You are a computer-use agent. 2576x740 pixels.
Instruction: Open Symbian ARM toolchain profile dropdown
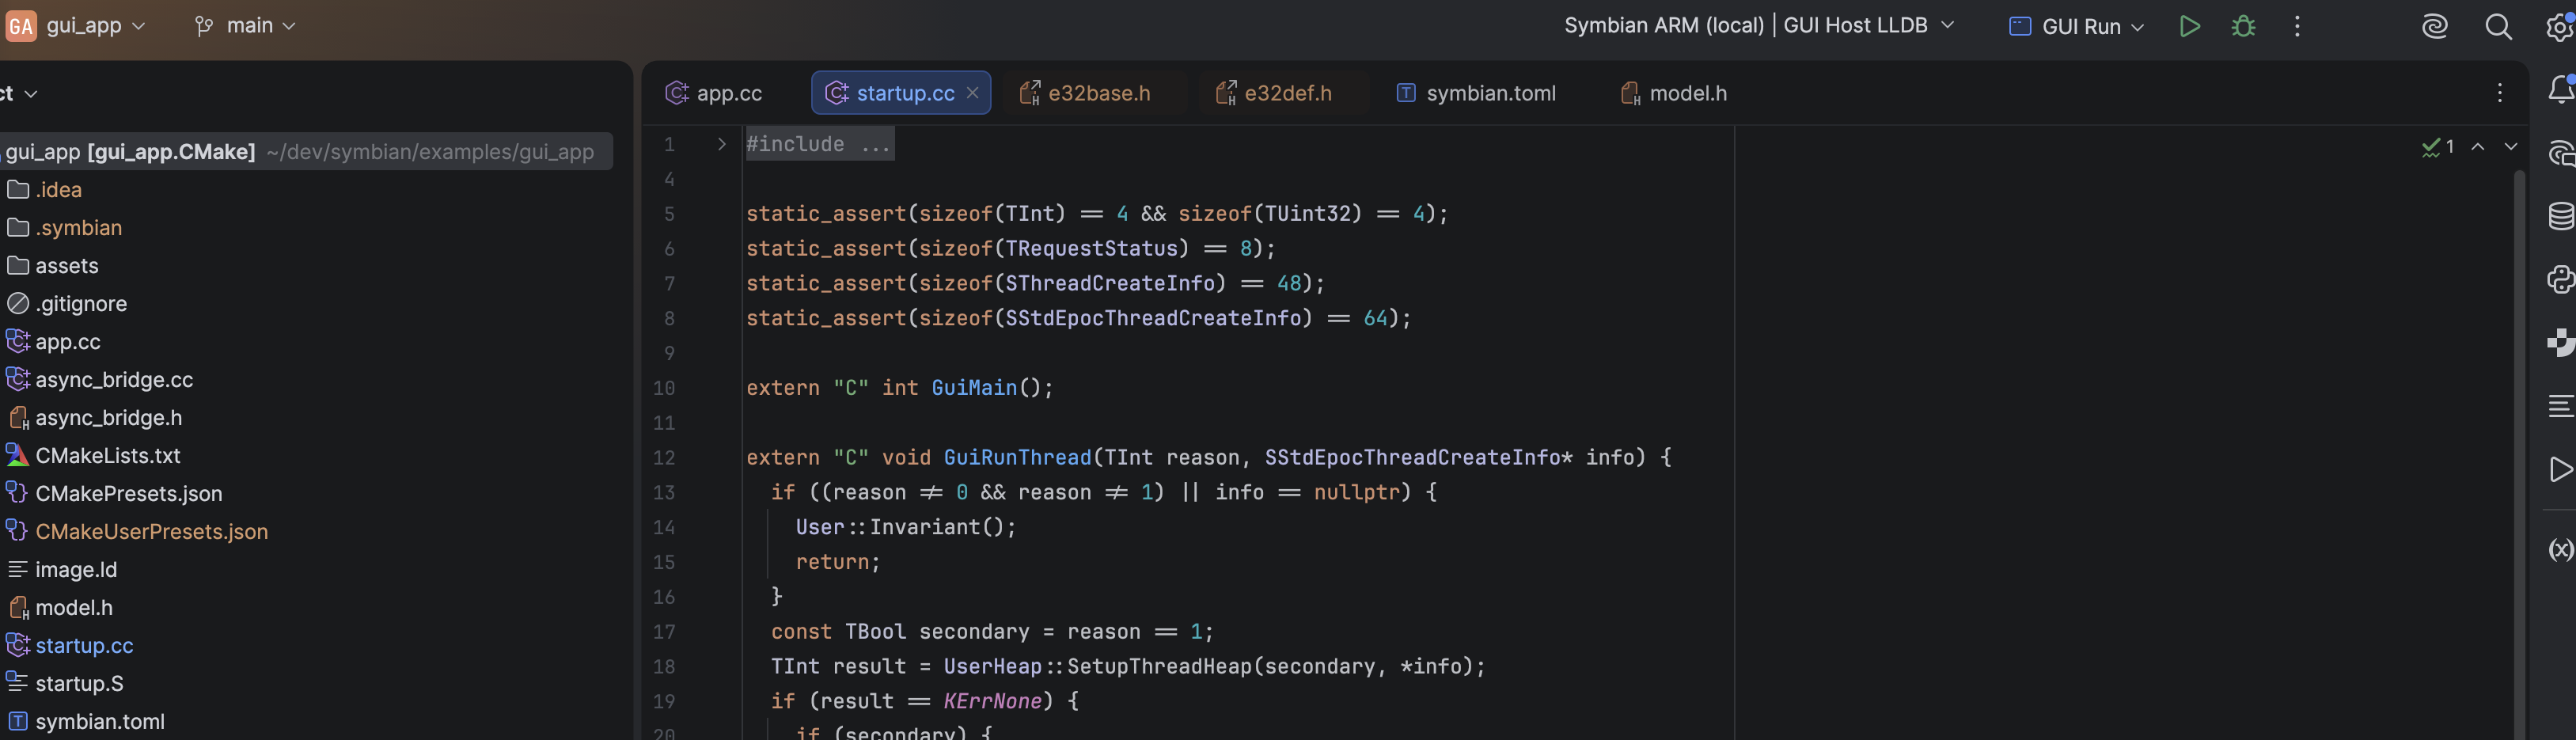(x=1759, y=26)
